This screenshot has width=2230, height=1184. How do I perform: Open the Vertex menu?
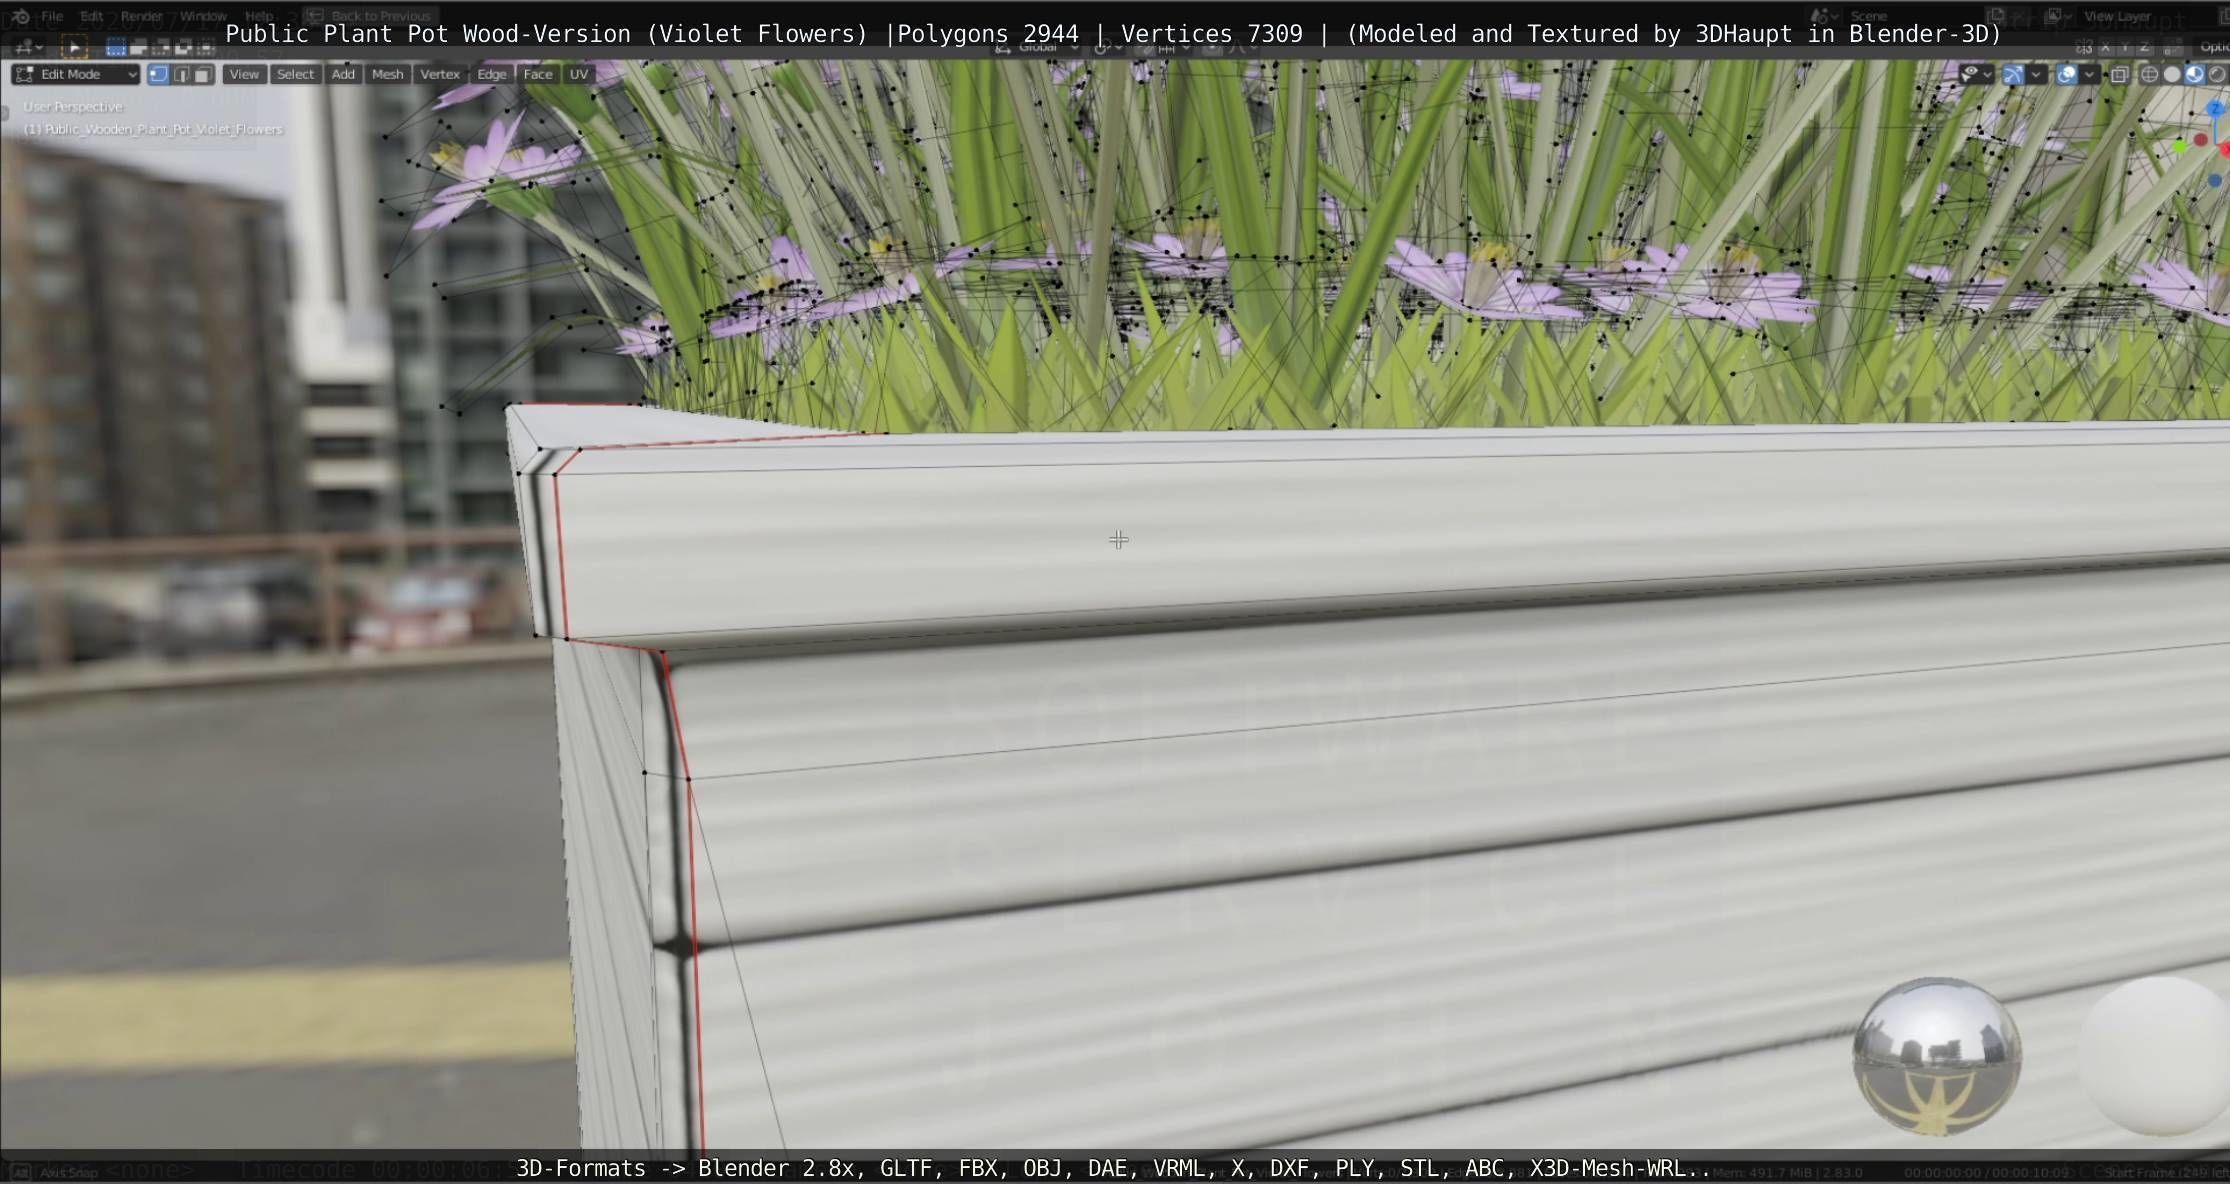pos(440,74)
